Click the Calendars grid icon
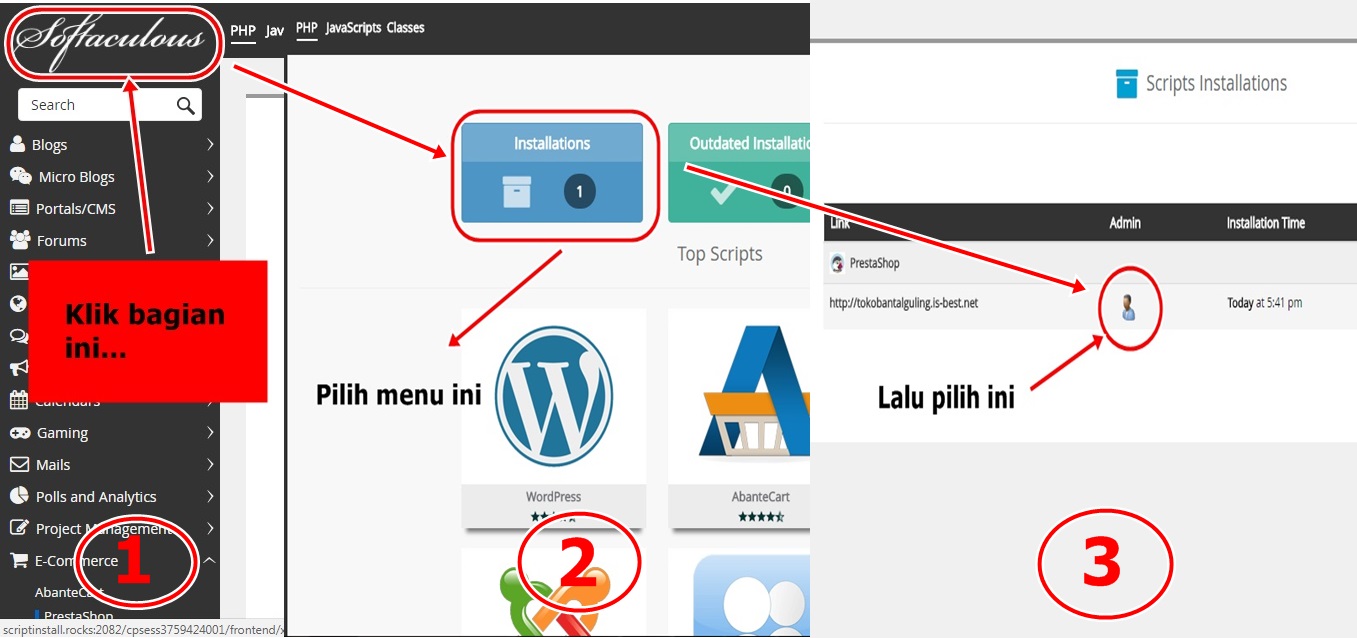 pyautogui.click(x=19, y=400)
